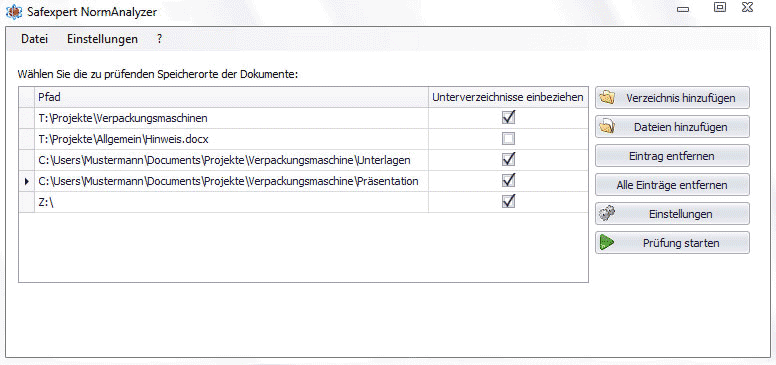Start the check with Prüfung starten
Viewport: 776px width, 365px height.
pos(672,243)
